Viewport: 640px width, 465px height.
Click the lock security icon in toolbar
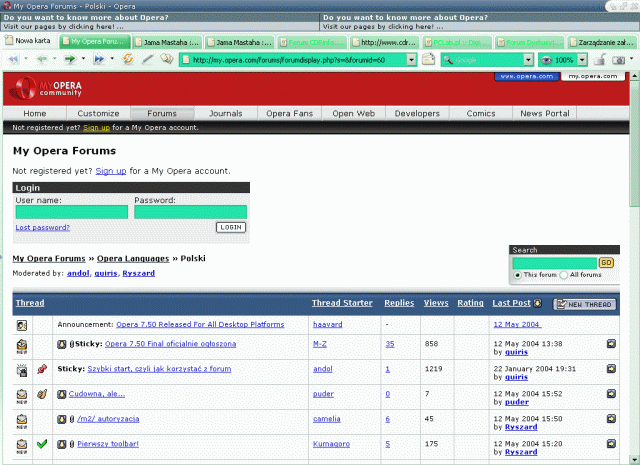599,60
